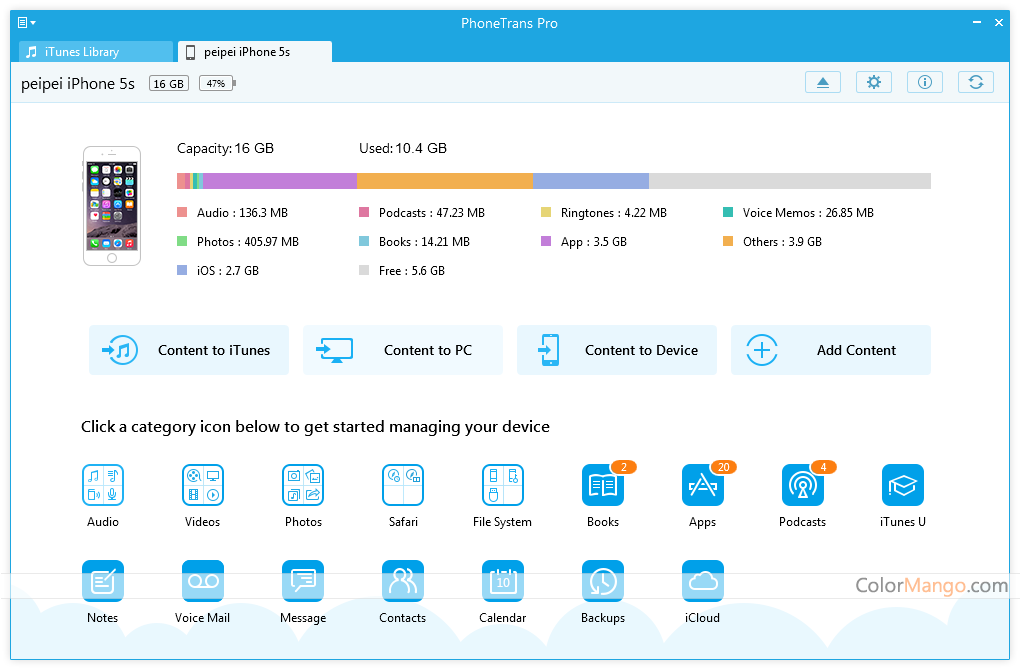The width and height of the screenshot is (1020, 670).
Task: Click the 'Books : 14.21 MB' legend text
Action: 424,242
